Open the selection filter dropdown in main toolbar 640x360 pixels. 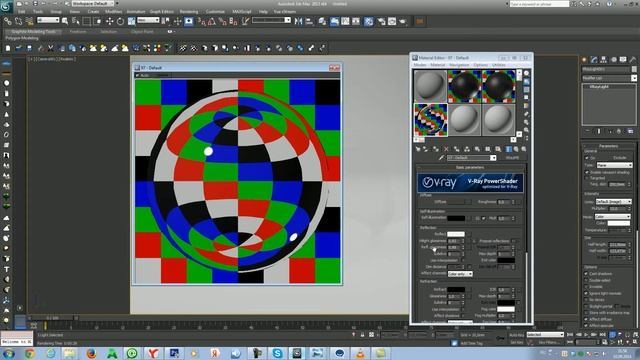coord(48,20)
